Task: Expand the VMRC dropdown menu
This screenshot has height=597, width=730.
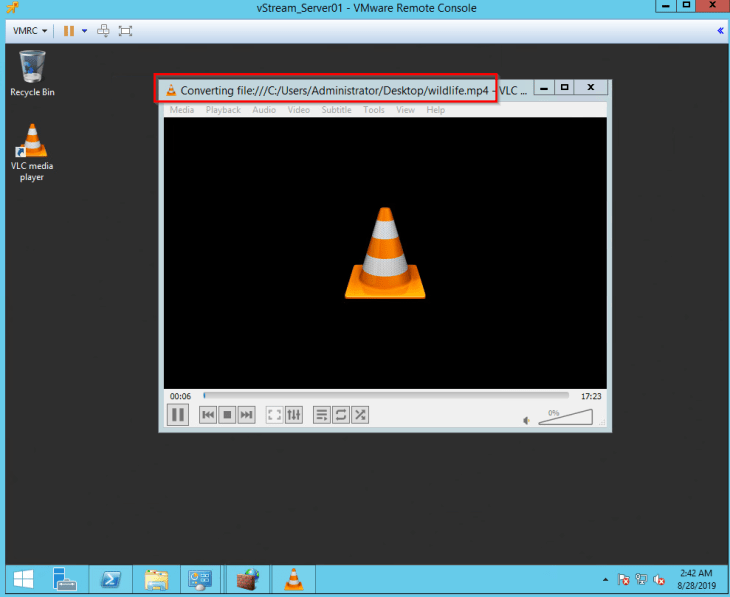Action: point(31,30)
